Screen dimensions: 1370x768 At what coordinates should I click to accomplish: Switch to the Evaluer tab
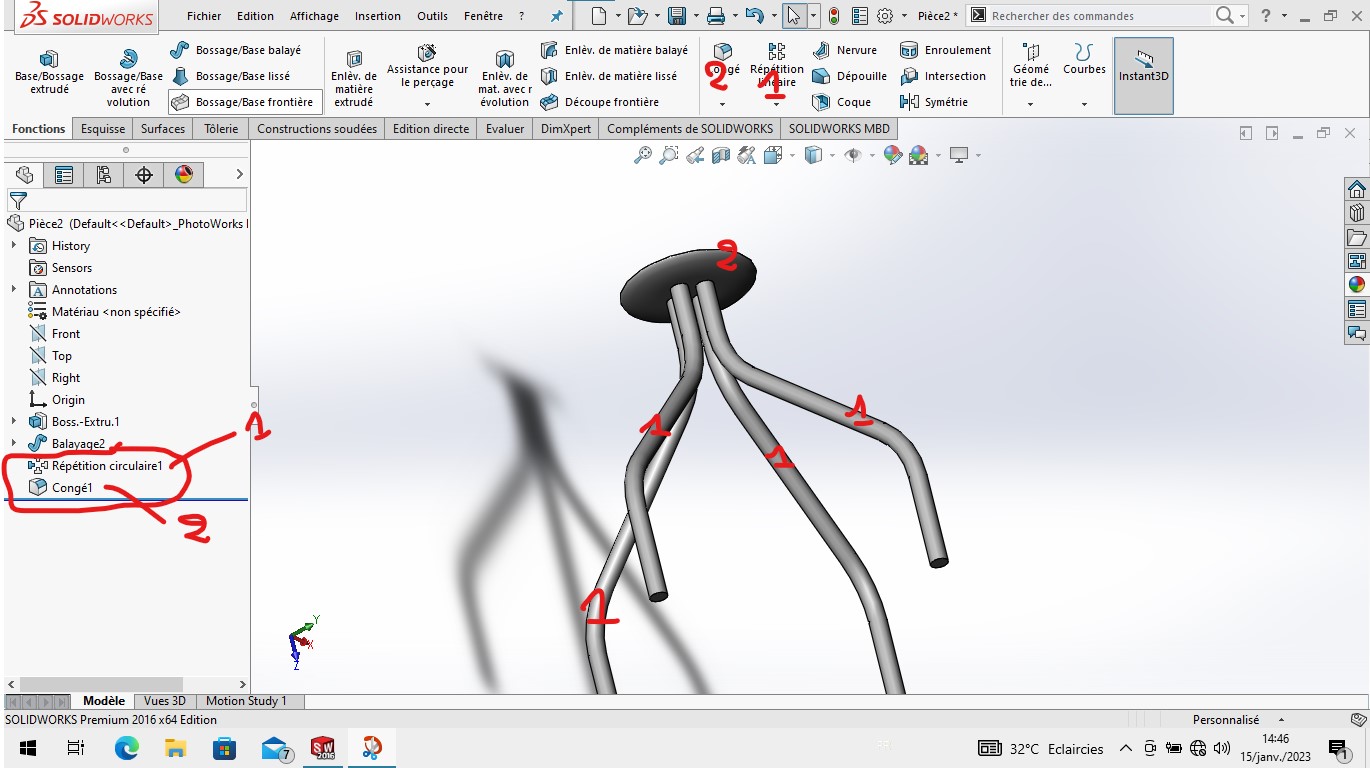click(505, 129)
